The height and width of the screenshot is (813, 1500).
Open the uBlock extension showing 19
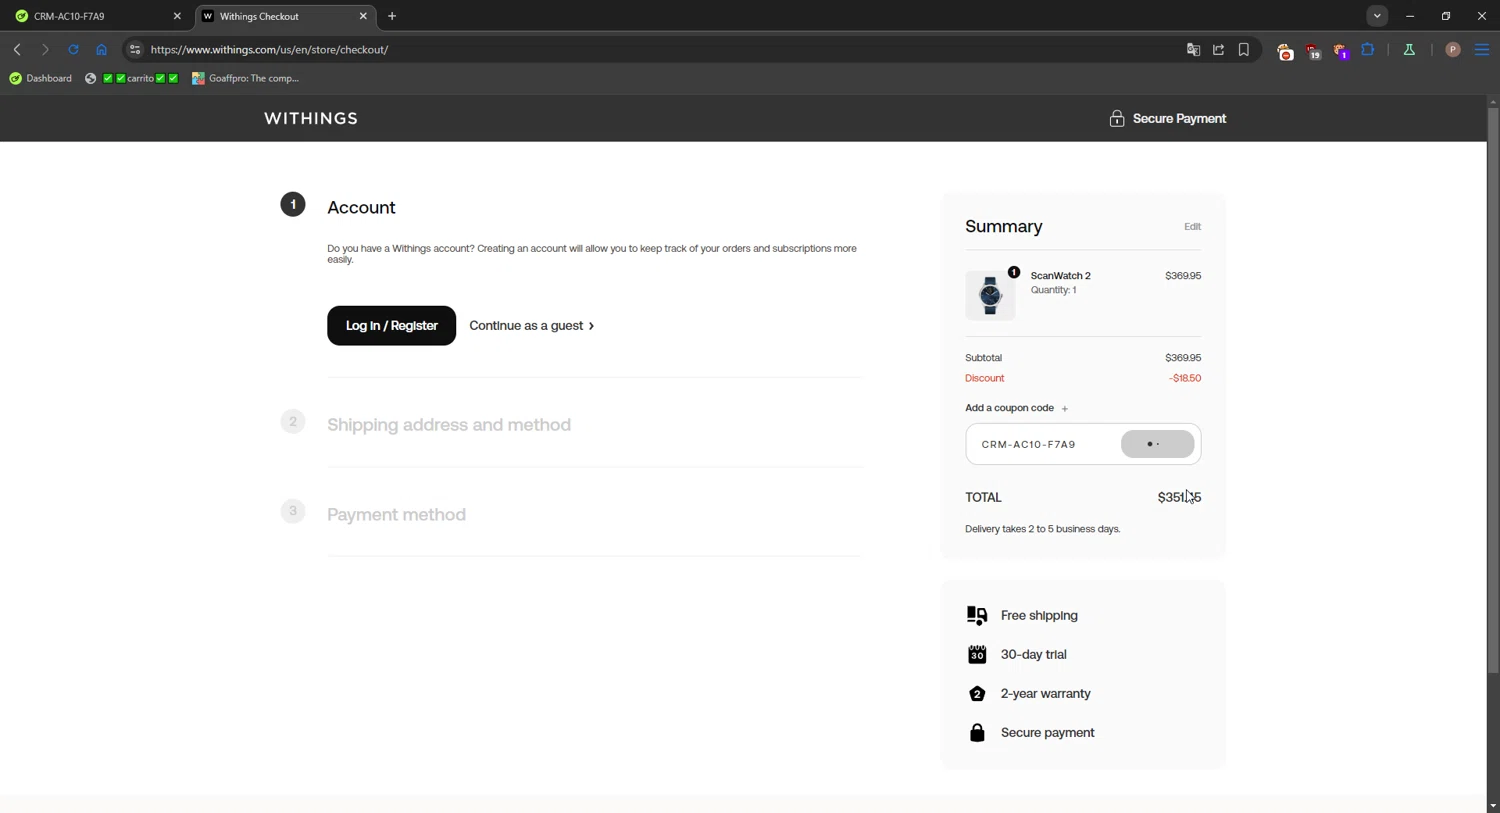point(1313,51)
